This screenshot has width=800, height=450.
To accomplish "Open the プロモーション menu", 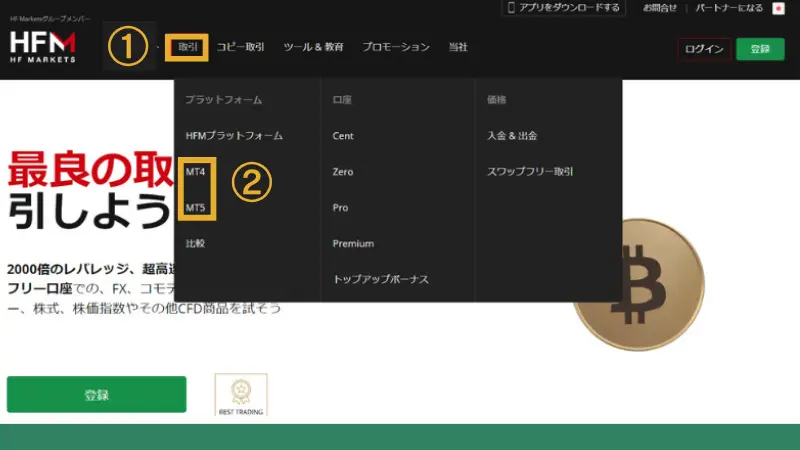I will (x=396, y=47).
